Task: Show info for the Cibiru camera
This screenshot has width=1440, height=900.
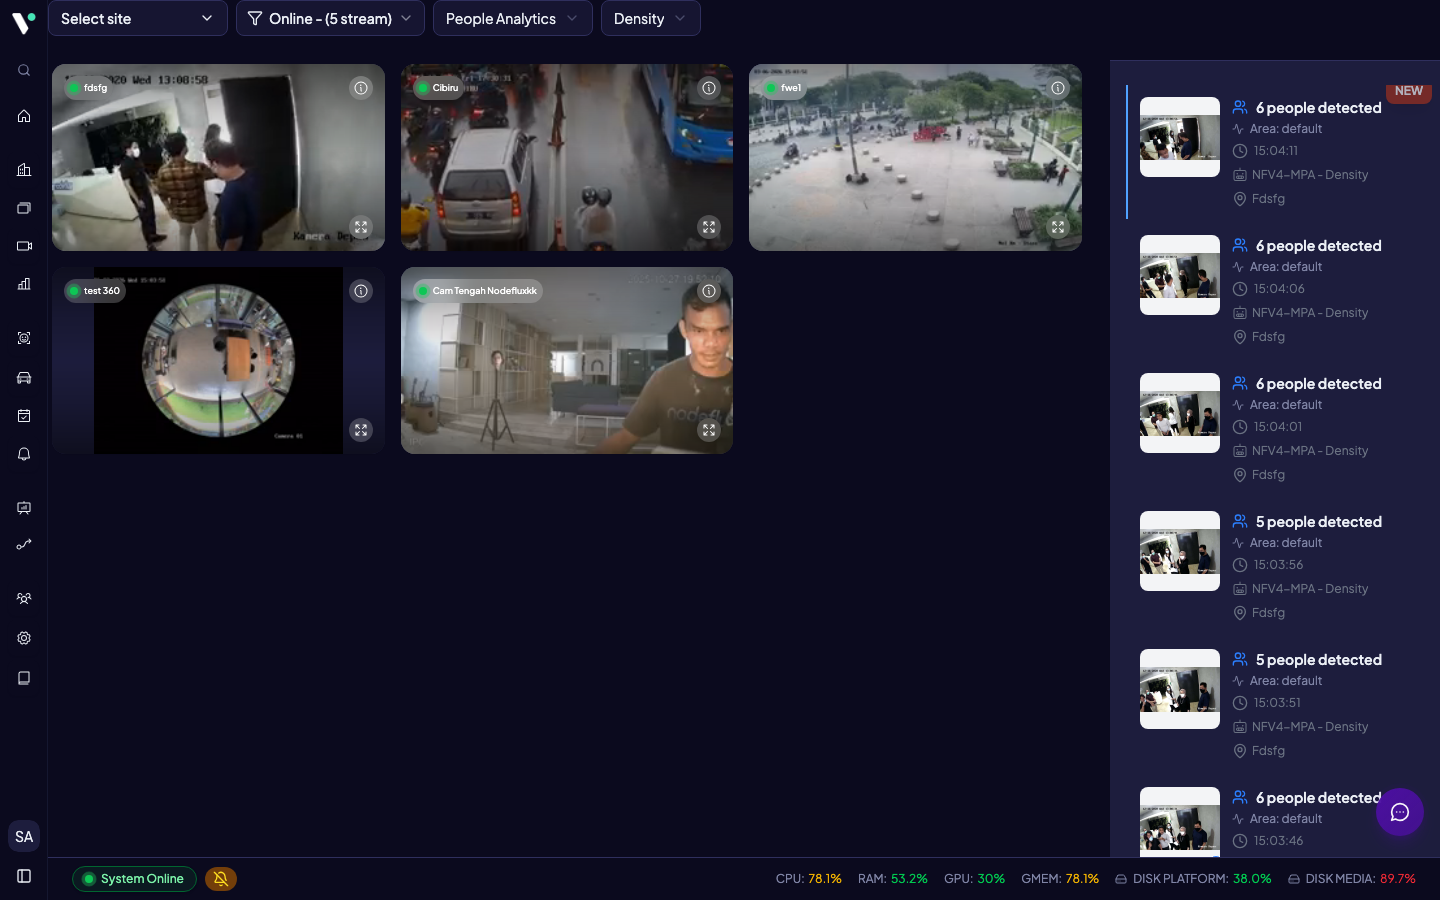Action: click(709, 88)
